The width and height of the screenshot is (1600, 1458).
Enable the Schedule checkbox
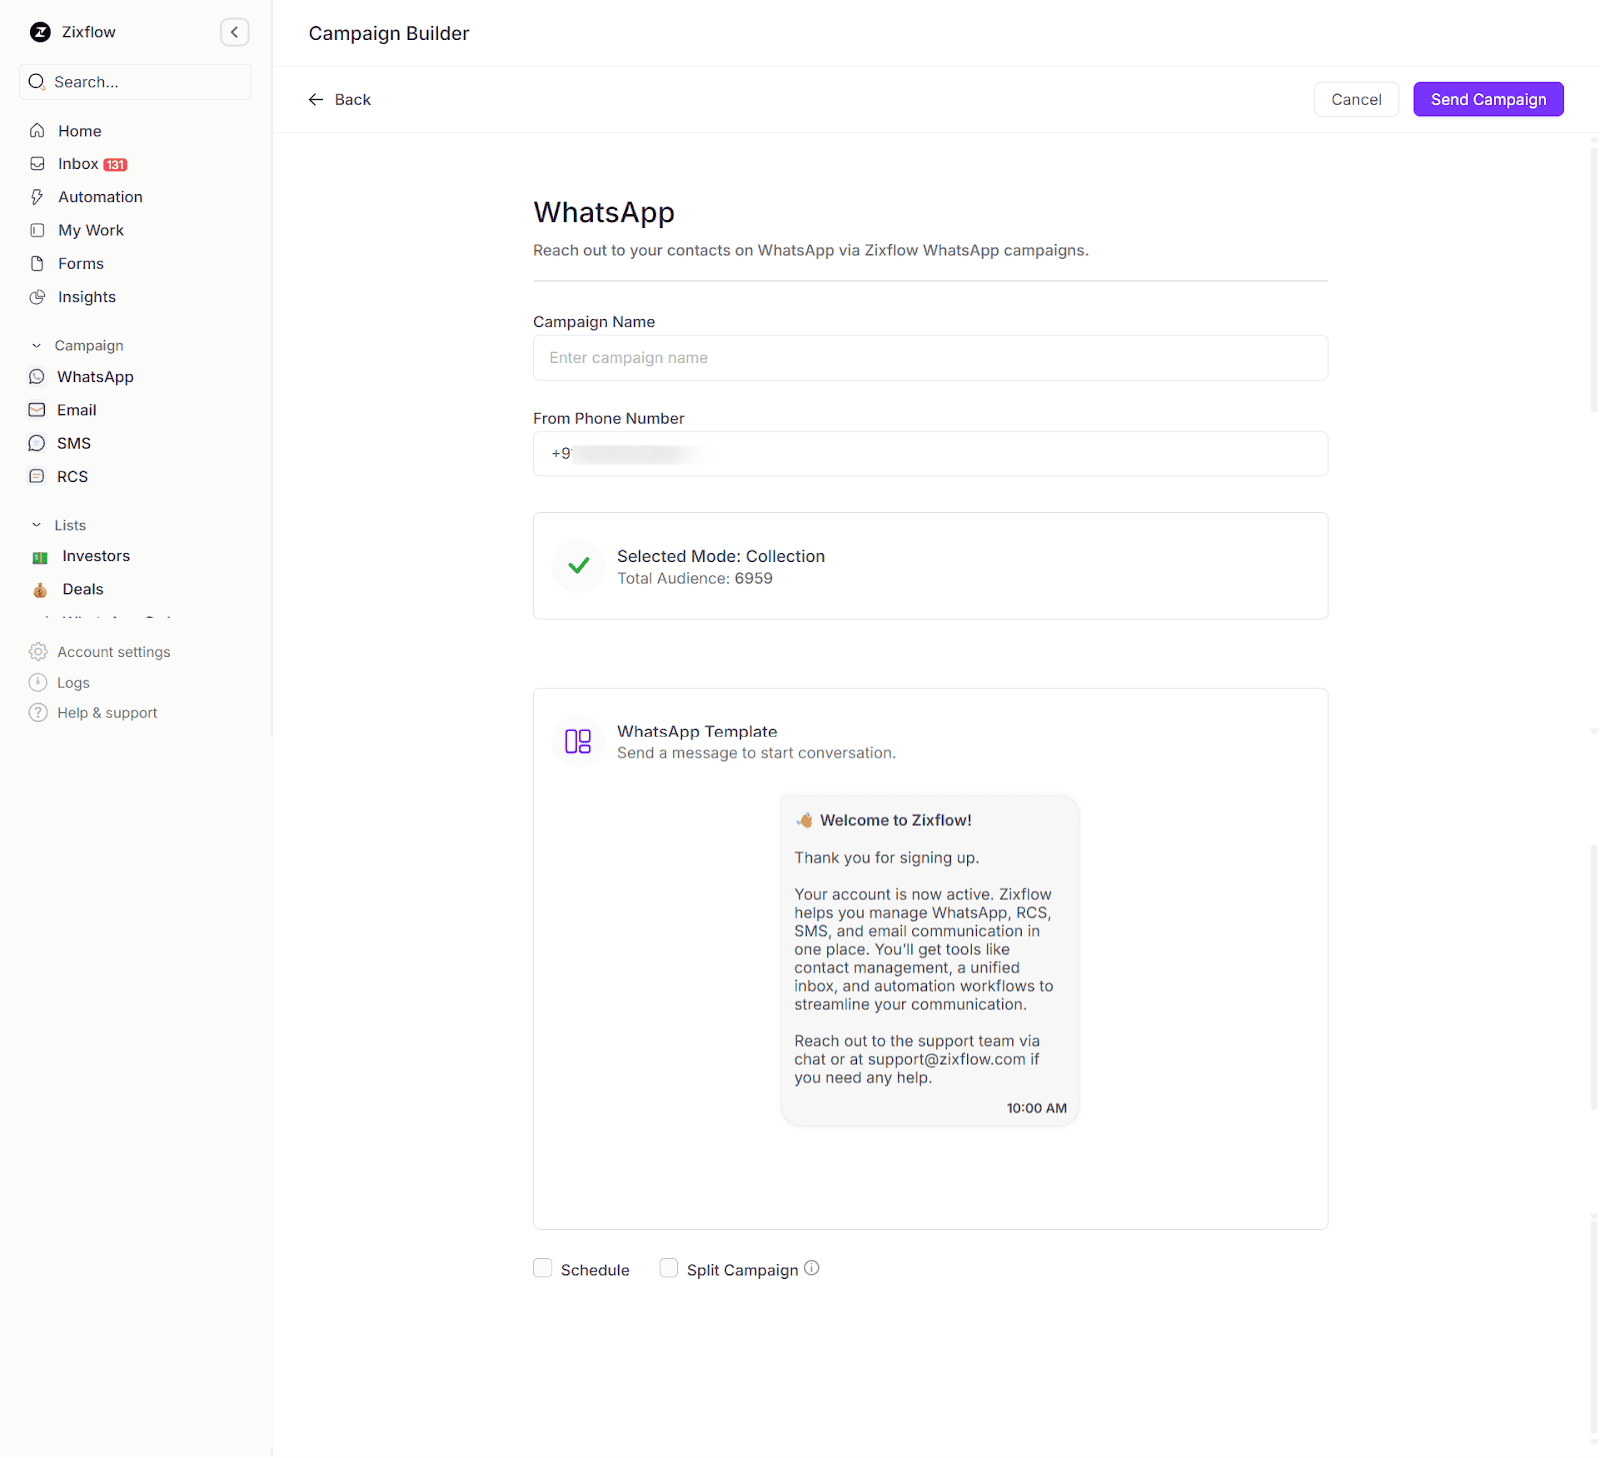542,1267
